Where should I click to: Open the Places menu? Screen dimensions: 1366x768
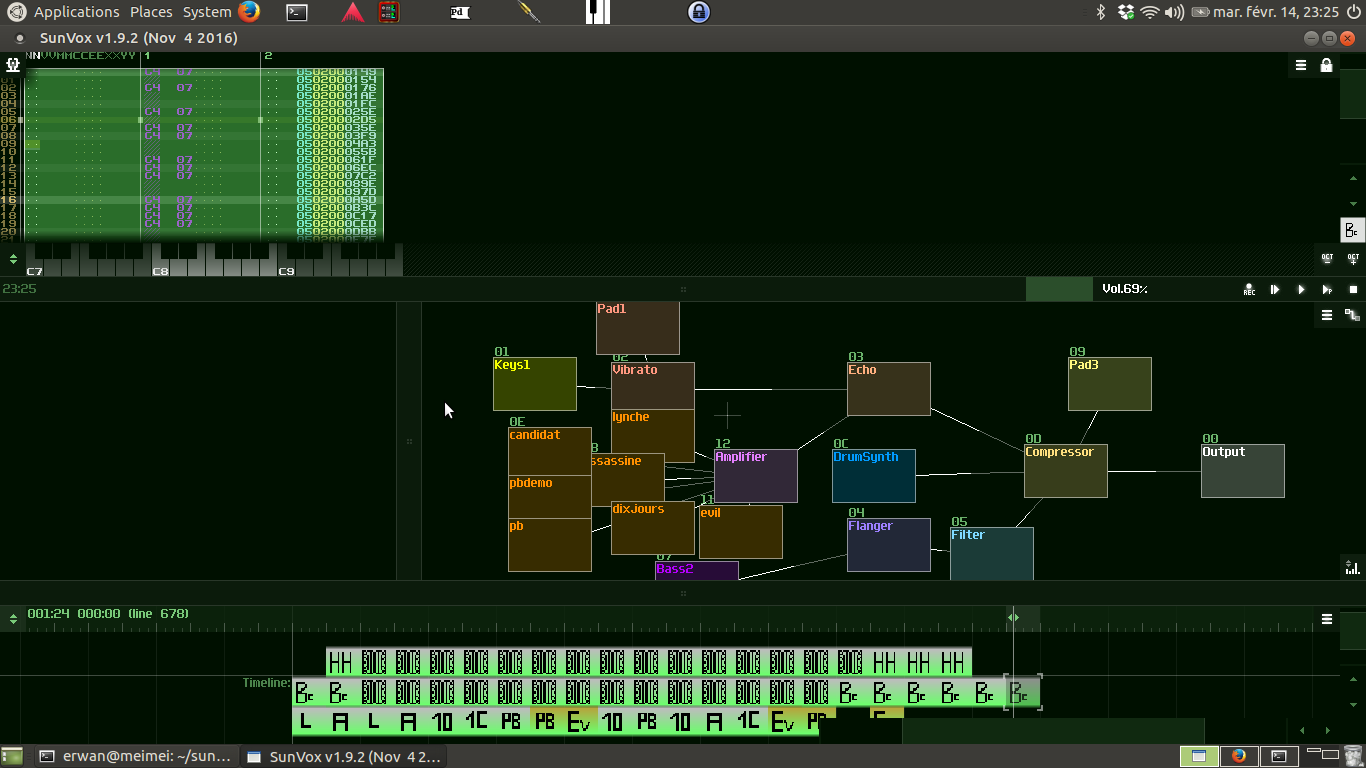151,12
